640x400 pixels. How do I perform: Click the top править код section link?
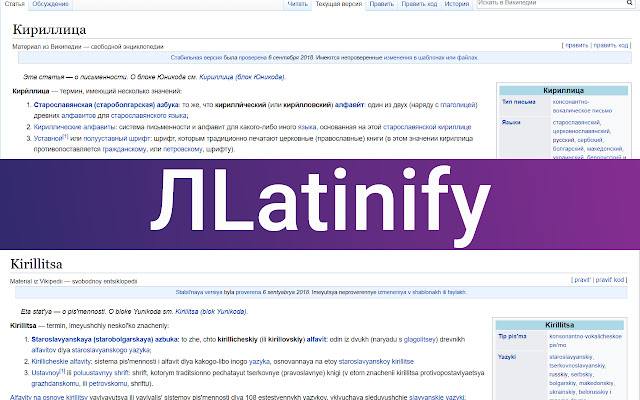click(x=611, y=45)
